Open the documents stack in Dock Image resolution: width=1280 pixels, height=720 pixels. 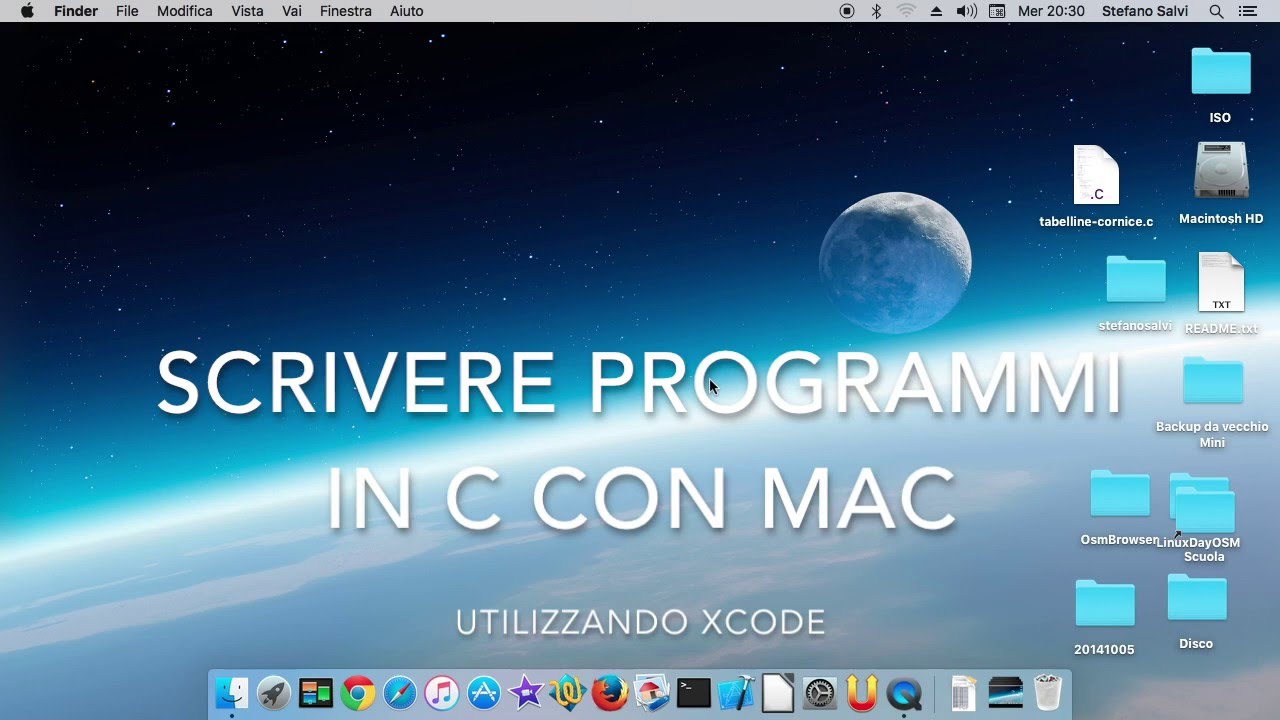[x=963, y=692]
